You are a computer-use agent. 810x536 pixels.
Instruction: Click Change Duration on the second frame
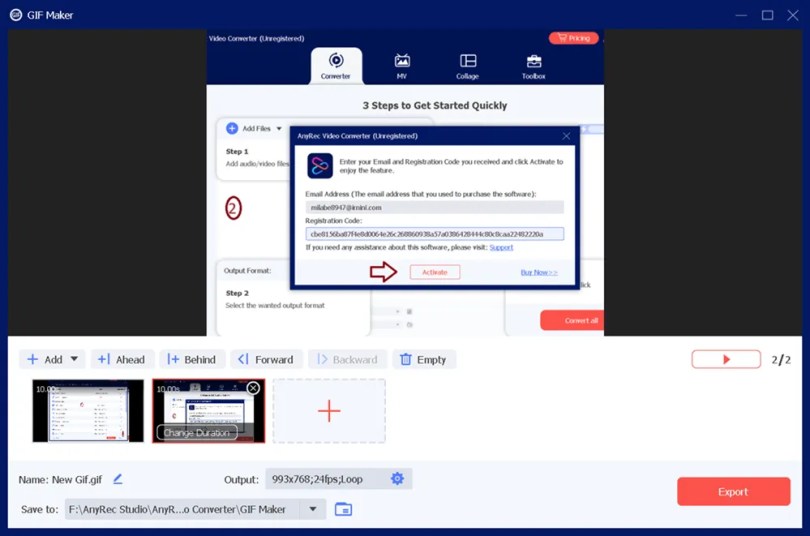(197, 433)
